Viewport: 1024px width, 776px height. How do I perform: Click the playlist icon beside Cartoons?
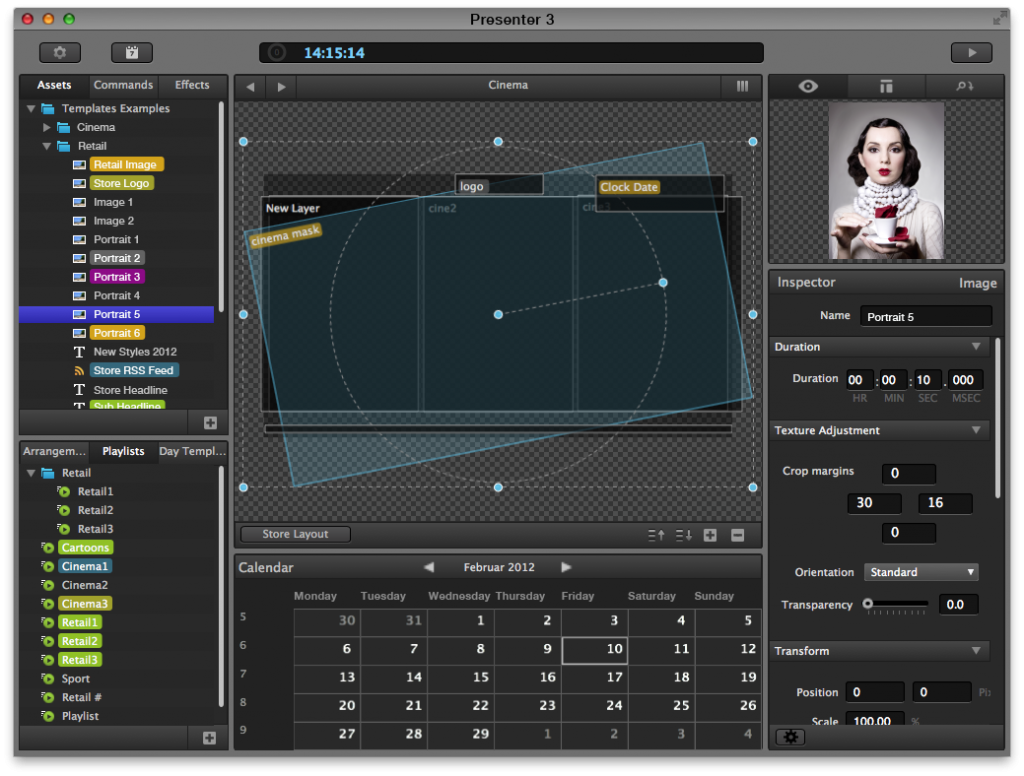48,547
